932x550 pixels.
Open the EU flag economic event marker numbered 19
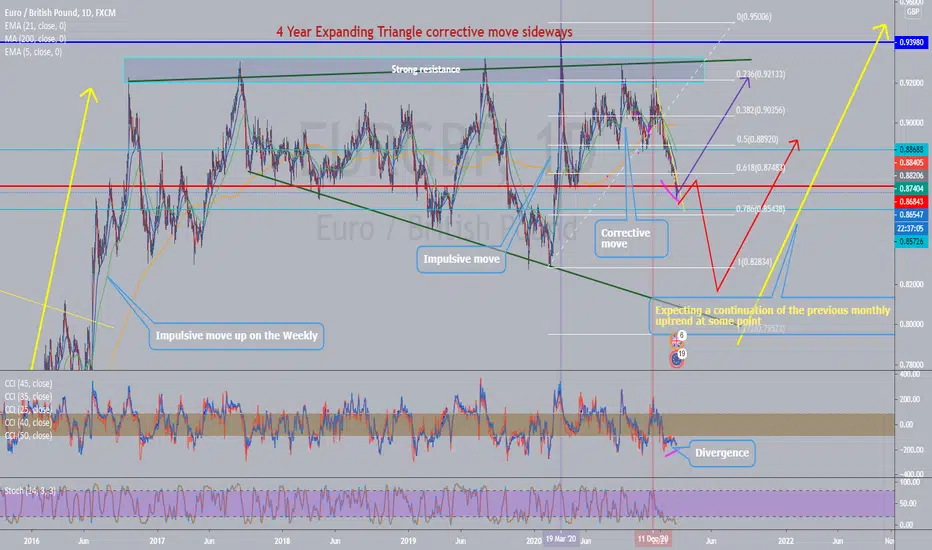pos(677,358)
